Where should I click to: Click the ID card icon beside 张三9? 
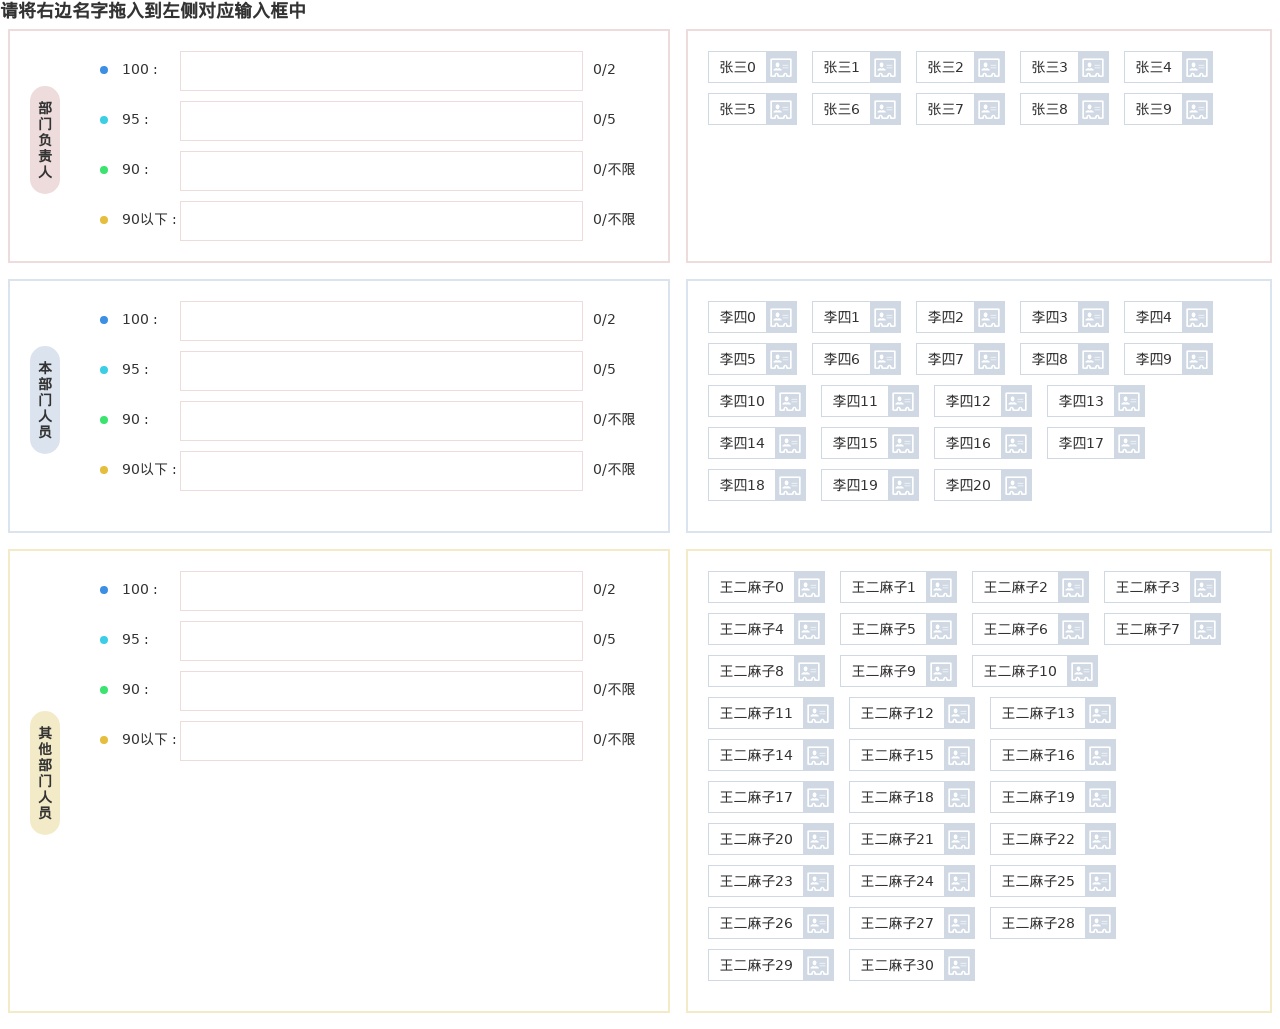coord(1197,110)
